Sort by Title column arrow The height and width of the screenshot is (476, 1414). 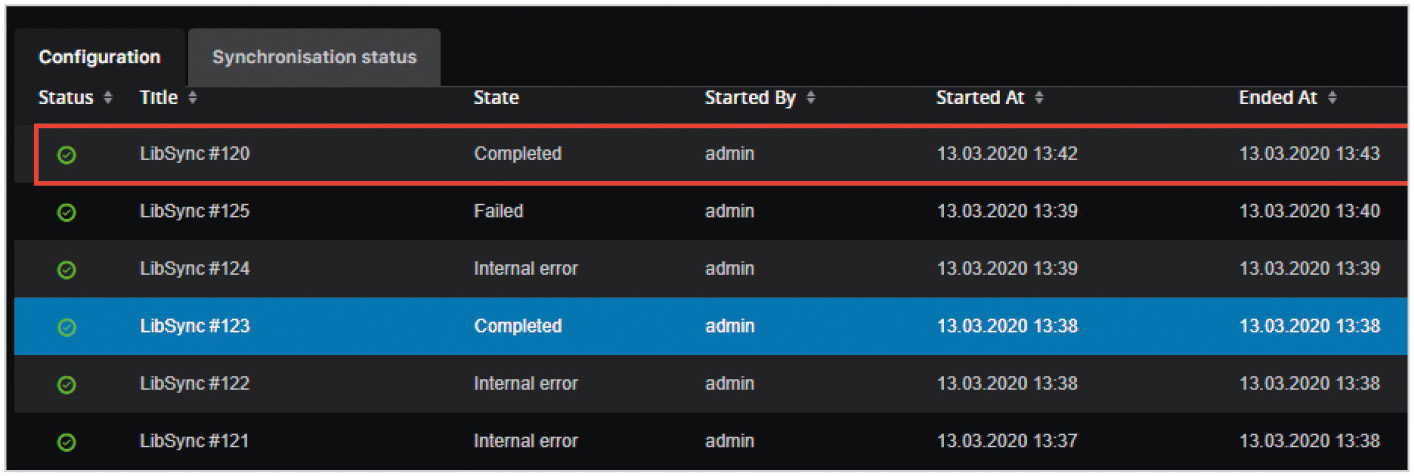click(x=193, y=98)
